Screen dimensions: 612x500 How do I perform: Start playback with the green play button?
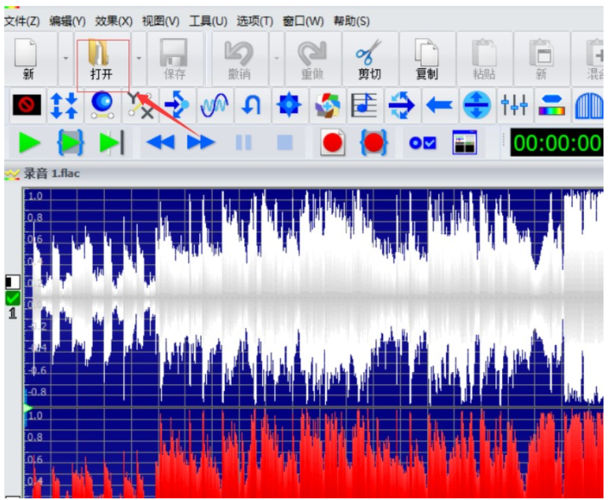pos(29,143)
